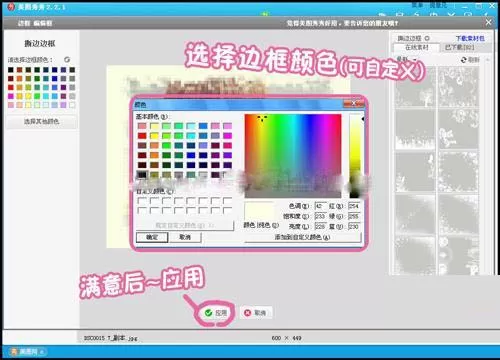Open the 下载素材包 link
Image resolution: width=500 pixels, height=360 pixels.
470,38
